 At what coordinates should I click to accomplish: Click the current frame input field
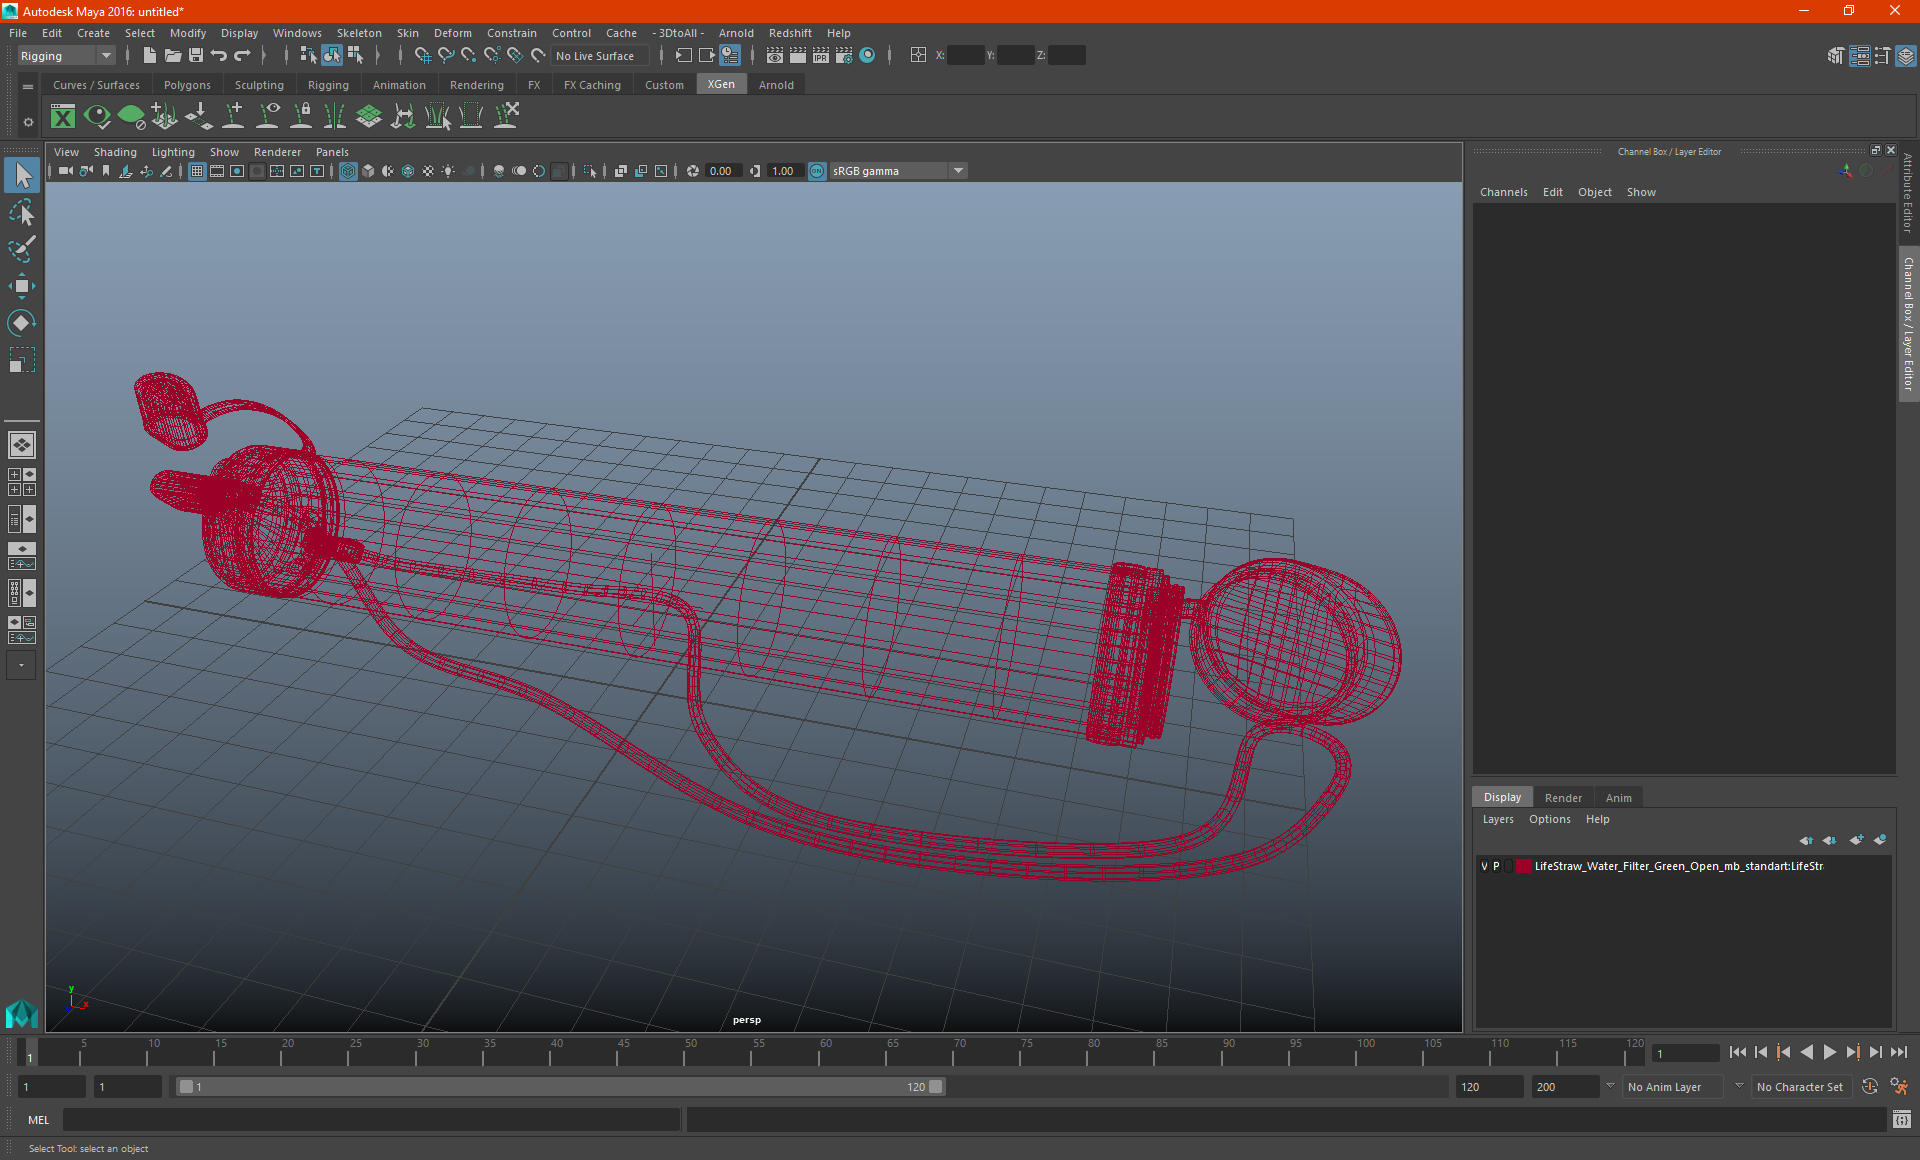pyautogui.click(x=1684, y=1053)
